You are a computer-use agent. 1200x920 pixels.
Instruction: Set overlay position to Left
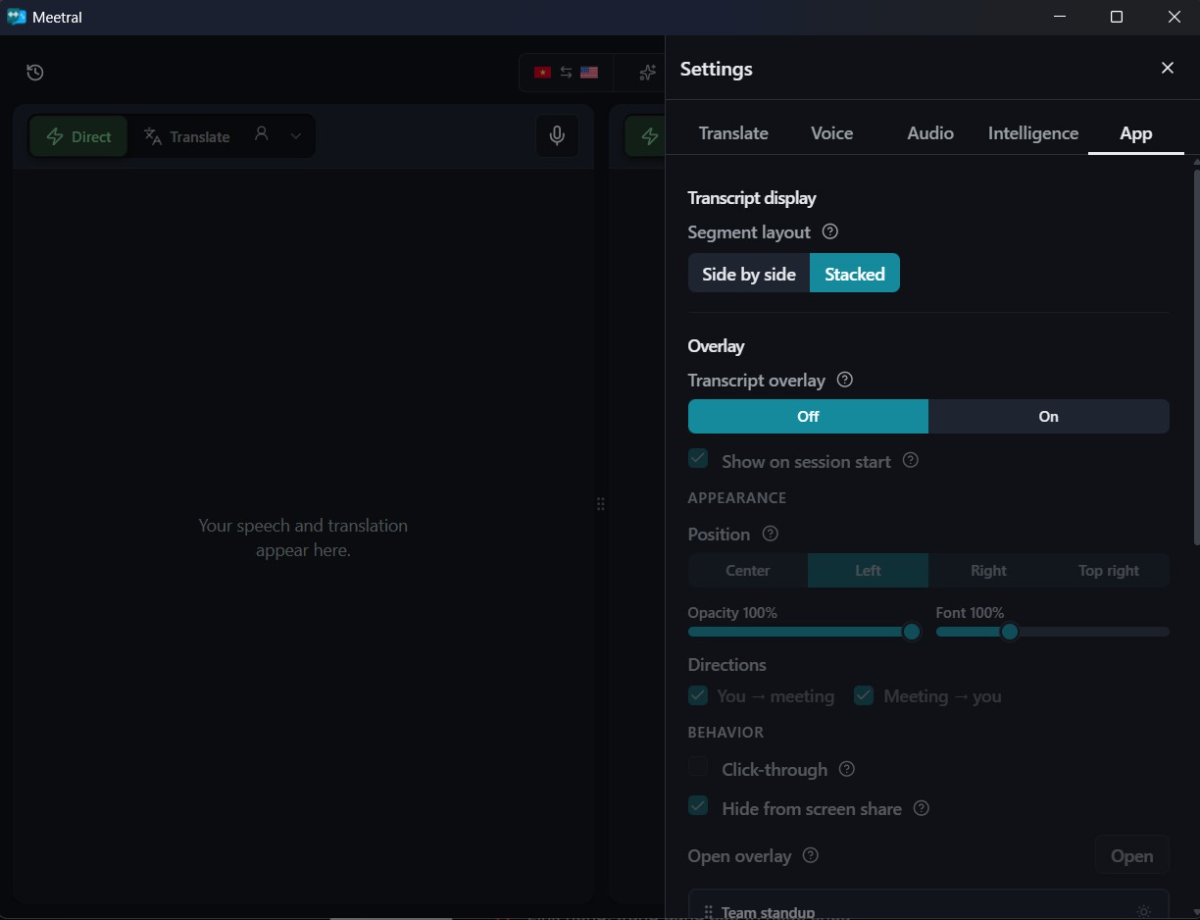(x=868, y=571)
